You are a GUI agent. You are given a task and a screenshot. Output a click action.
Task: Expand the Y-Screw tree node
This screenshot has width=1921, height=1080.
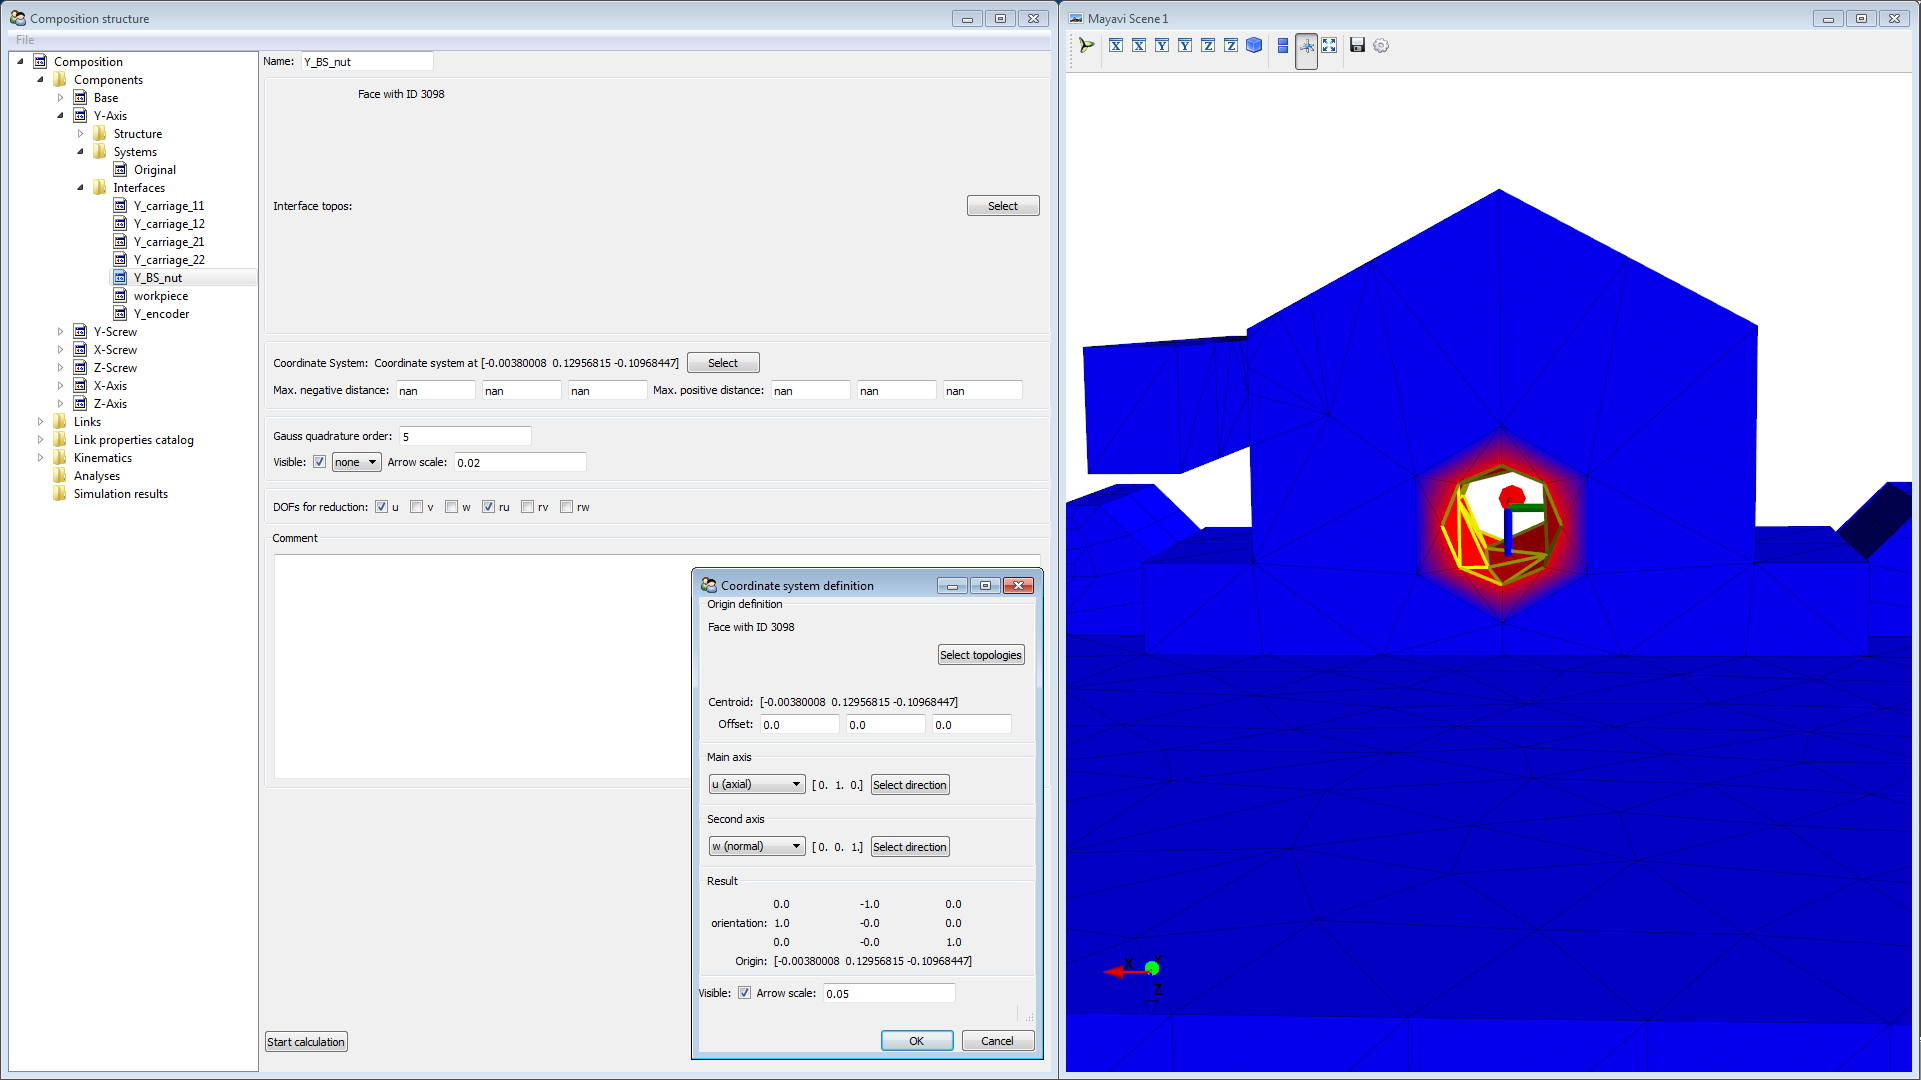point(60,331)
